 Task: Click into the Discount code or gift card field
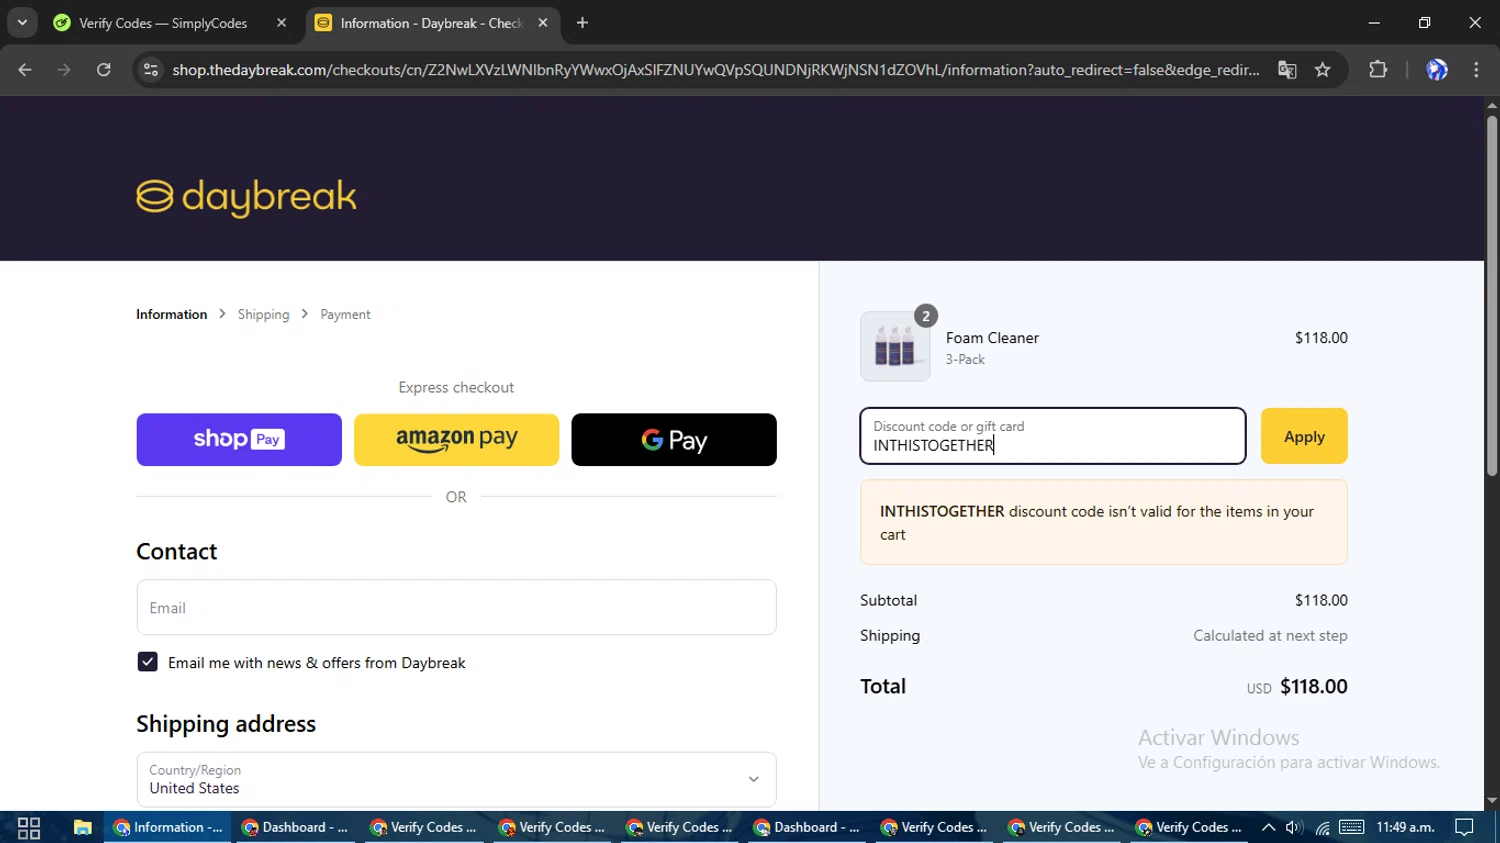click(x=1053, y=436)
